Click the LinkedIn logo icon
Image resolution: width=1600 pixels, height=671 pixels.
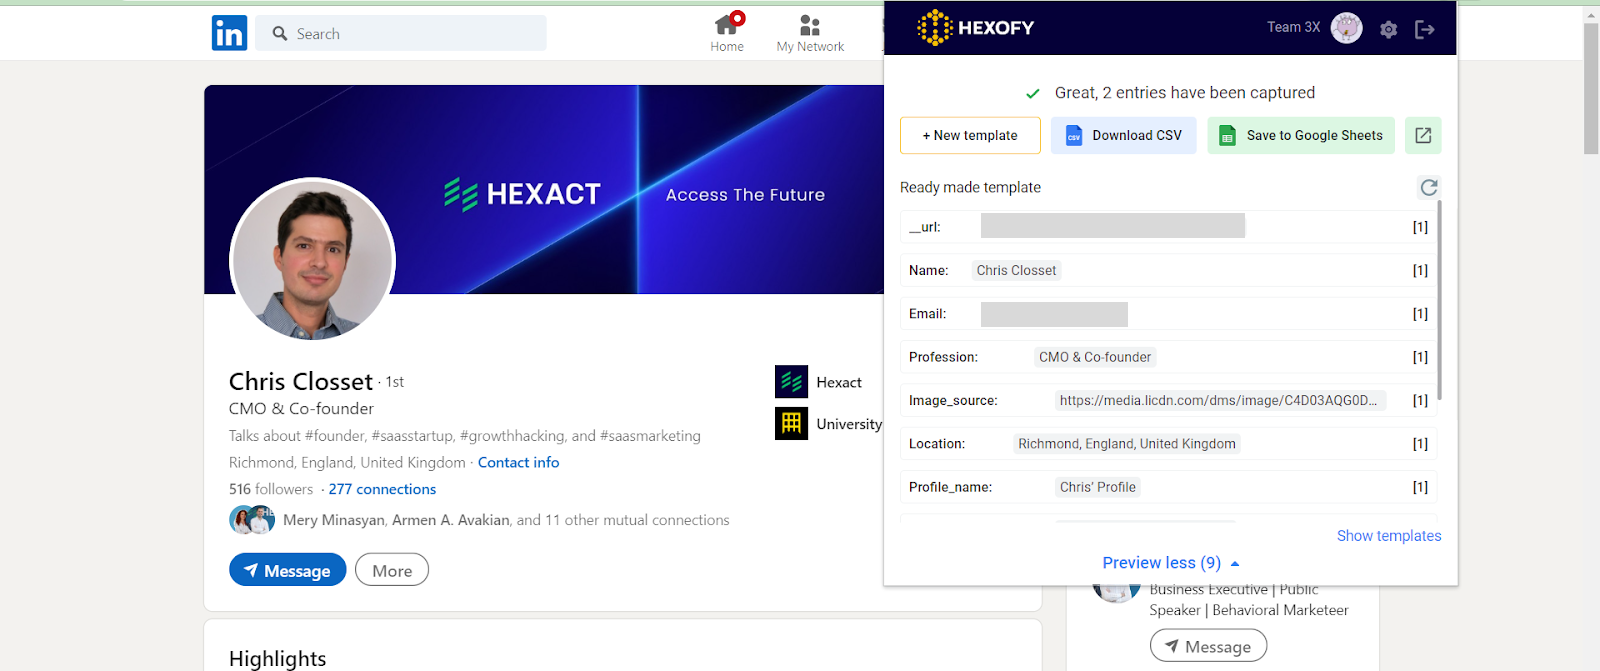point(229,33)
